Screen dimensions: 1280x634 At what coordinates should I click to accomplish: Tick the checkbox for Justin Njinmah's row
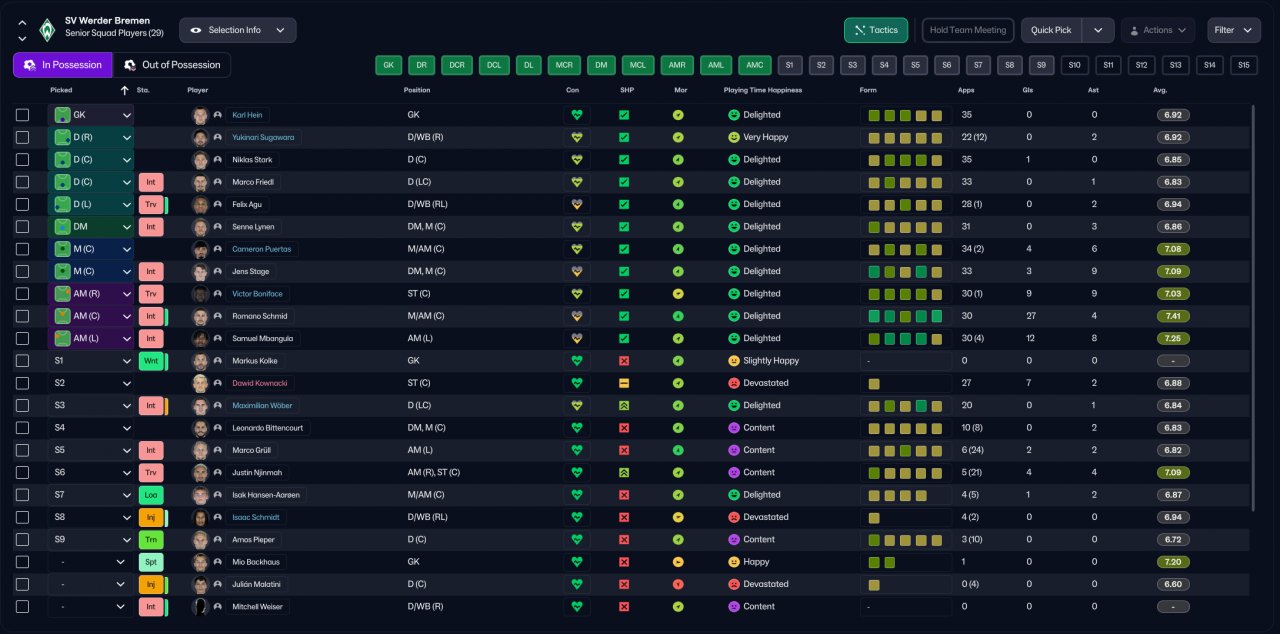coord(22,472)
